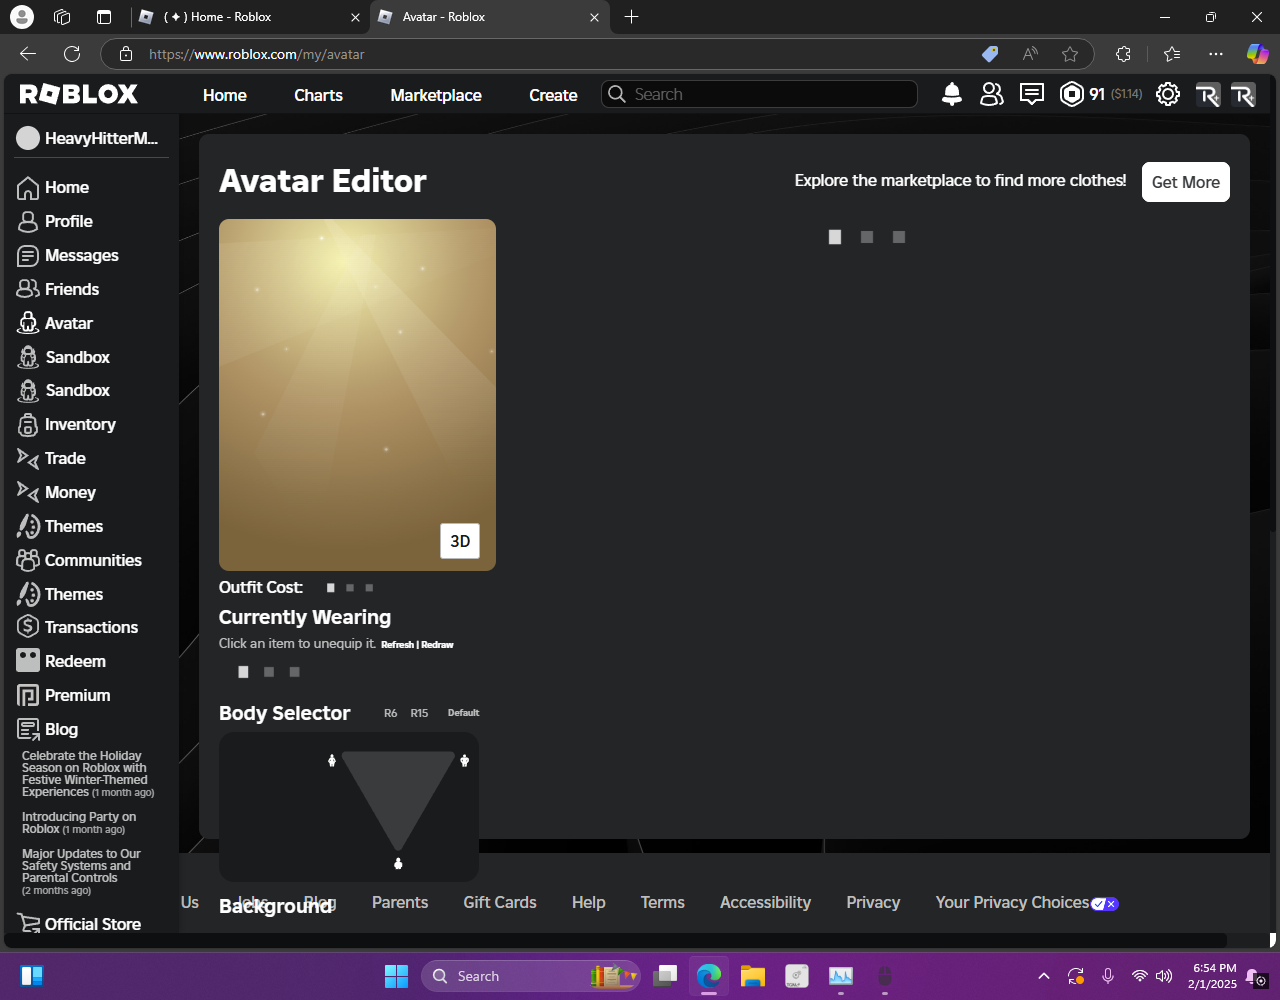Open the Gift Cards footer link
Screen dimensions: 1280x1000
pyautogui.click(x=500, y=902)
